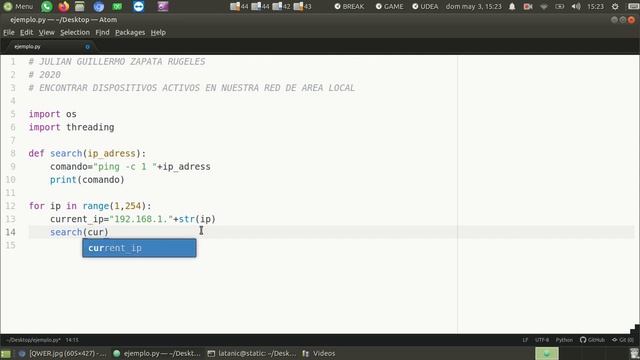This screenshot has height=360, width=640.
Task: Click the red screen recorder tray icon
Action: click(528, 6)
